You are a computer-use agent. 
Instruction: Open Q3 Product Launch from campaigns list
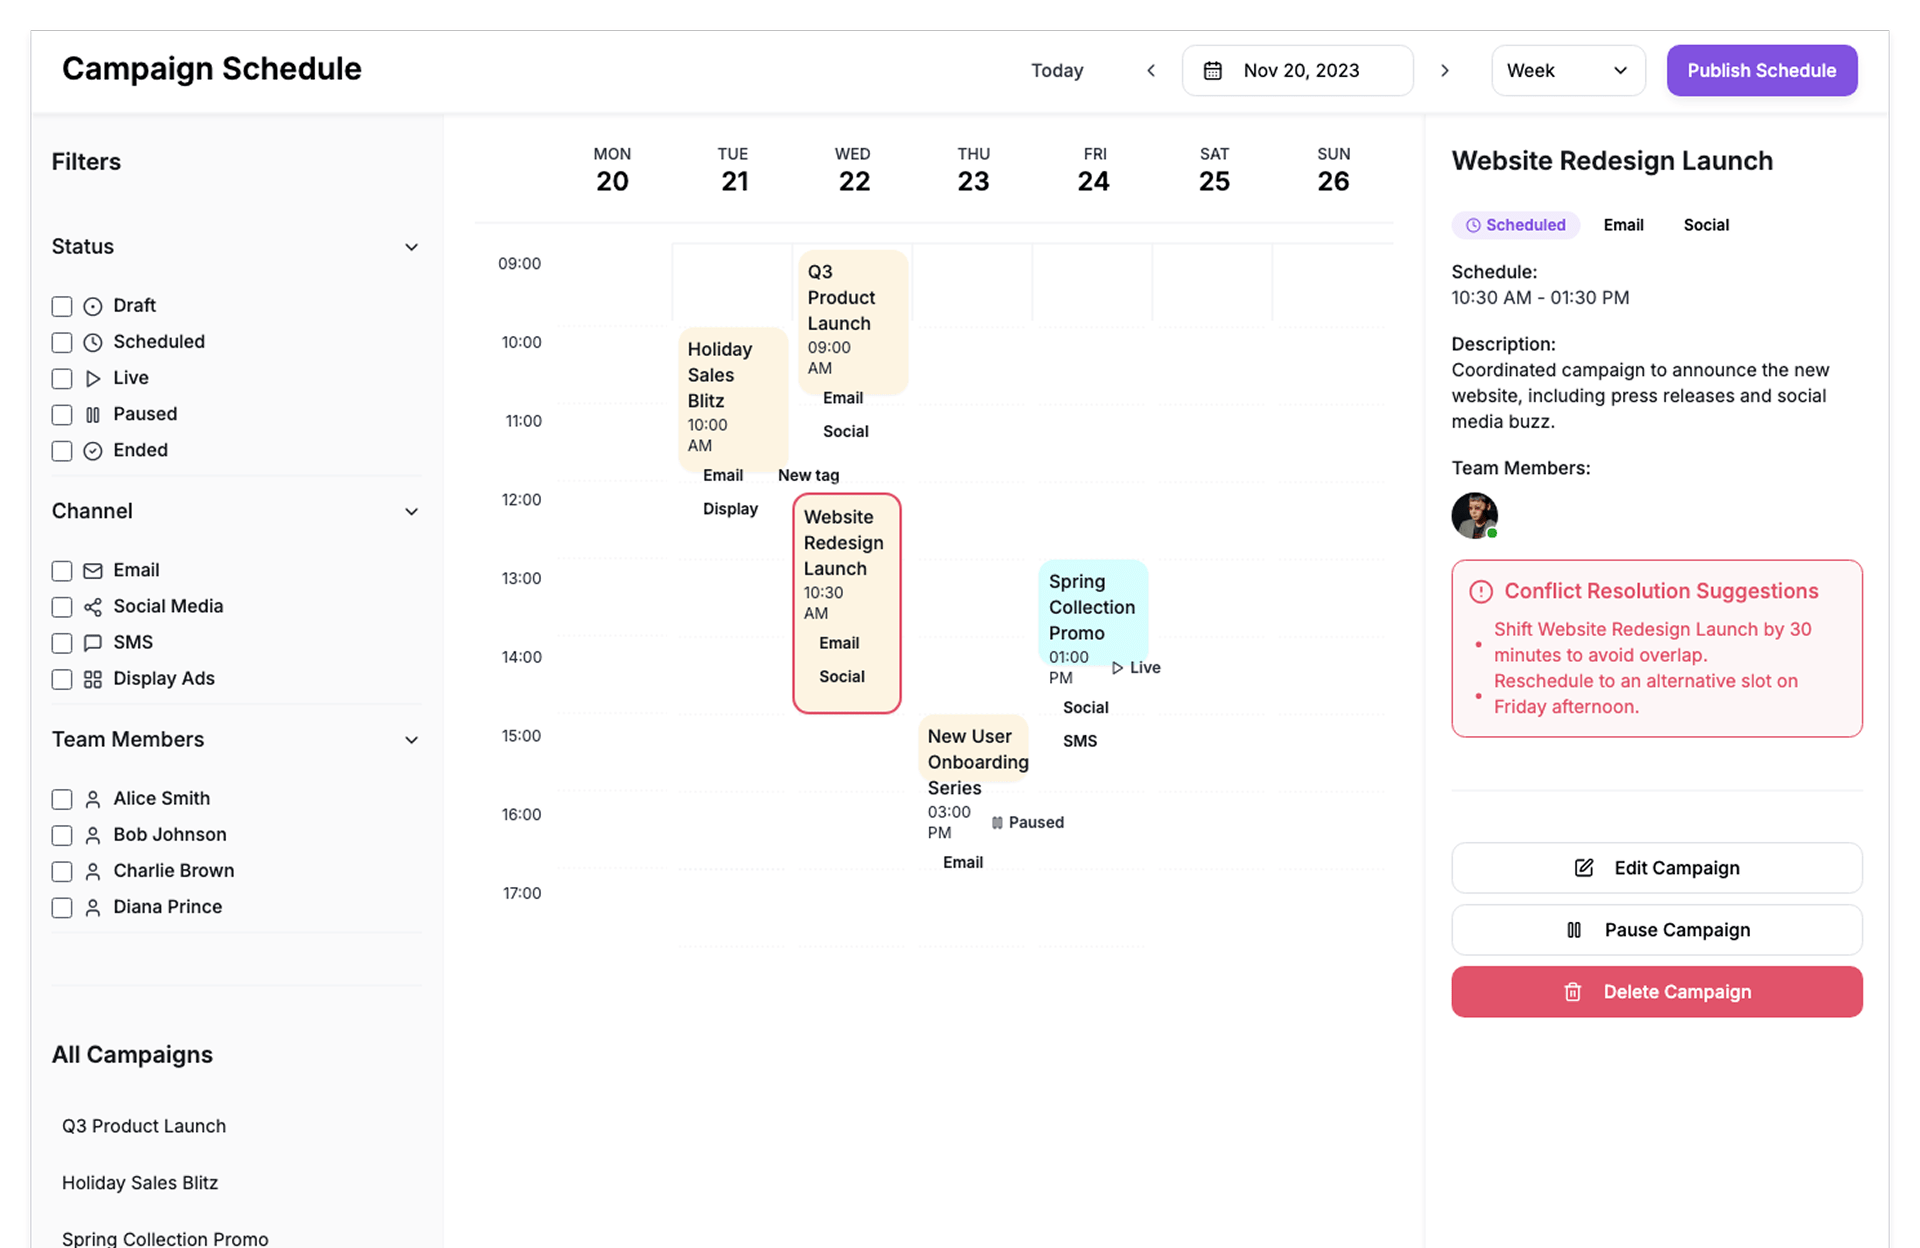pyautogui.click(x=144, y=1126)
